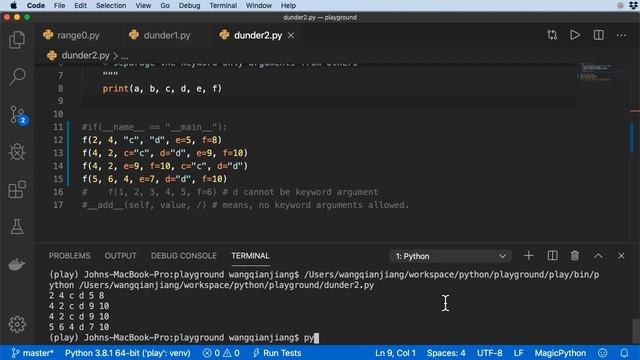Change language mode MagicPython
Viewport: 640px width, 360px height.
click(560, 353)
